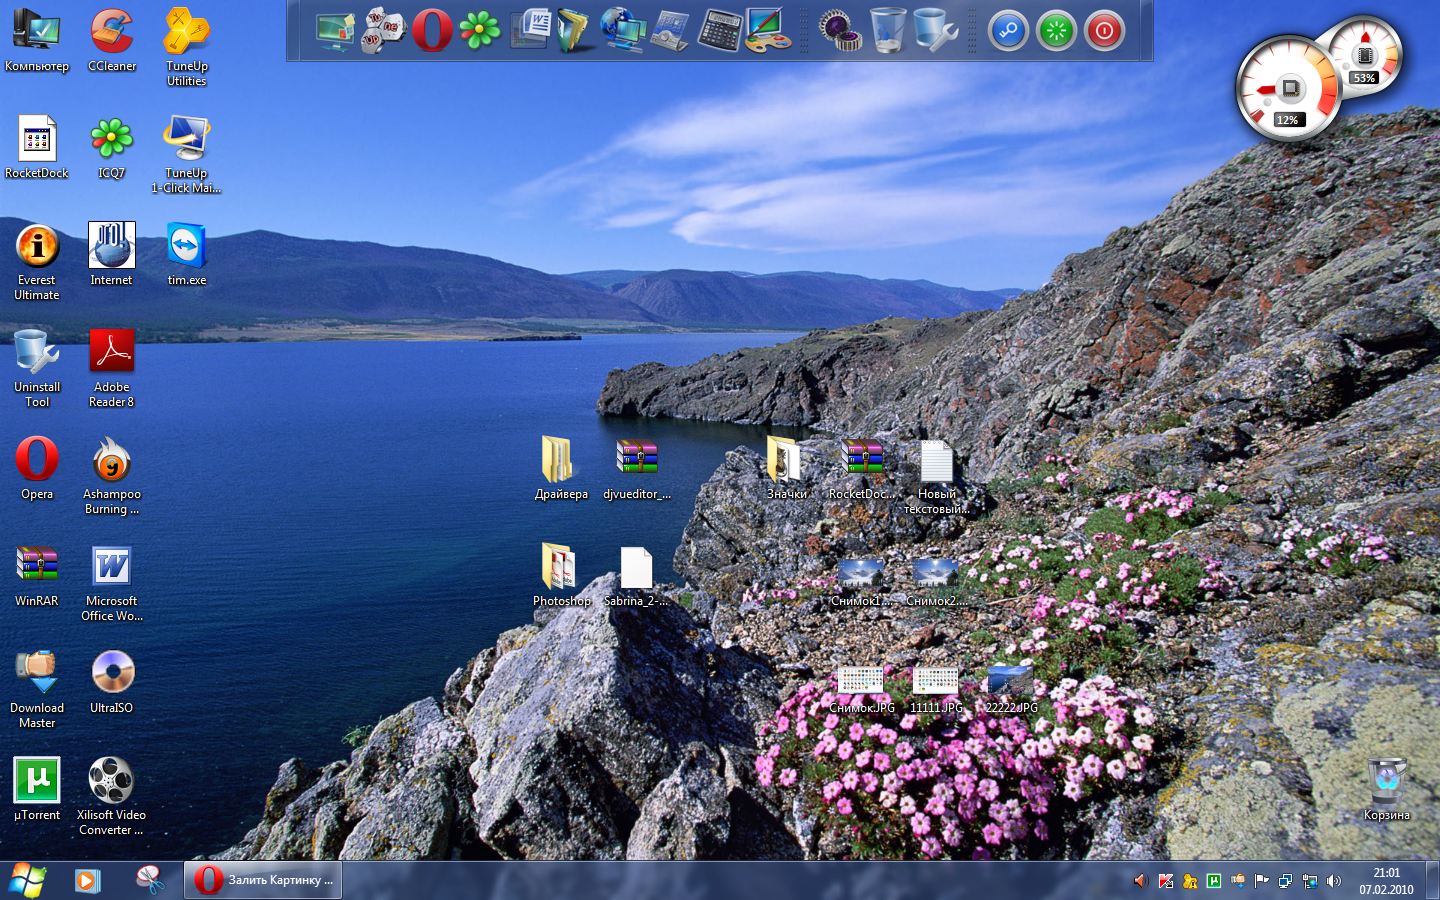Open the µTorrent desktop shortcut
Image resolution: width=1440 pixels, height=900 pixels.
point(37,780)
